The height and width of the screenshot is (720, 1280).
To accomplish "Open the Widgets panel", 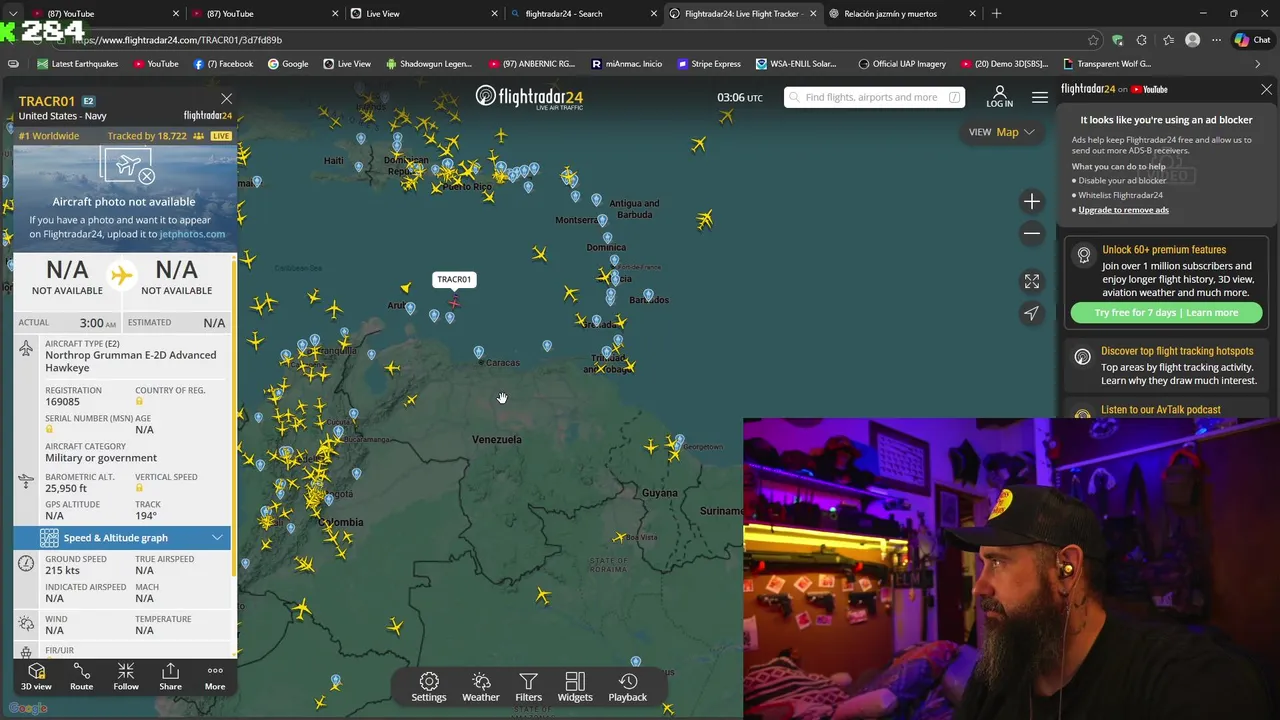I will [575, 687].
